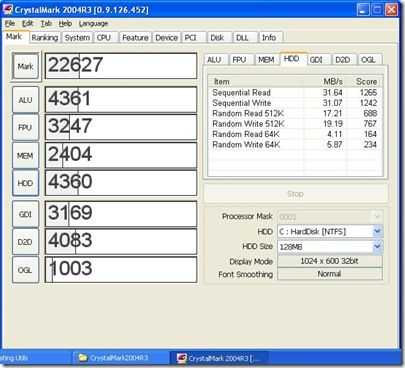Click the Item column header
This screenshot has width=405, height=368.
256,81
